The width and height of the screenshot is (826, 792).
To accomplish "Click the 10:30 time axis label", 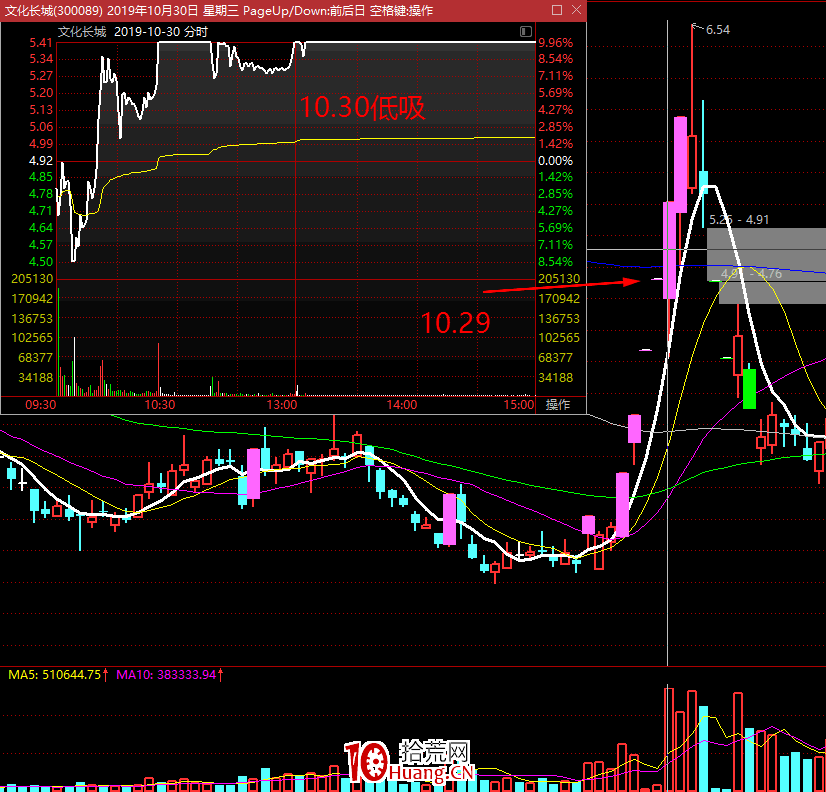I will pos(160,405).
